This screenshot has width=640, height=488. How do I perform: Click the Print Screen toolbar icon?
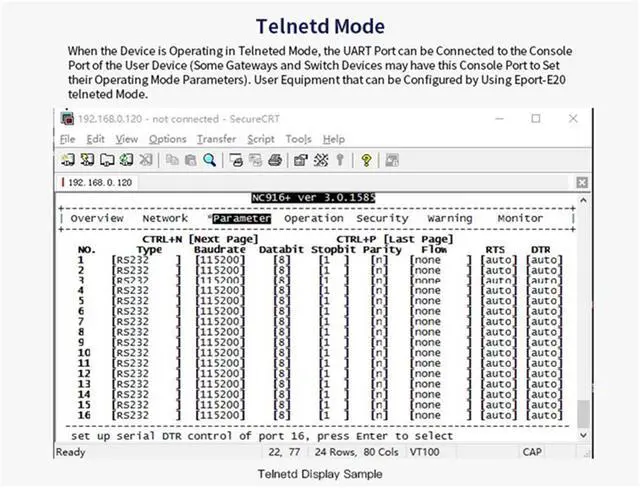(x=236, y=160)
